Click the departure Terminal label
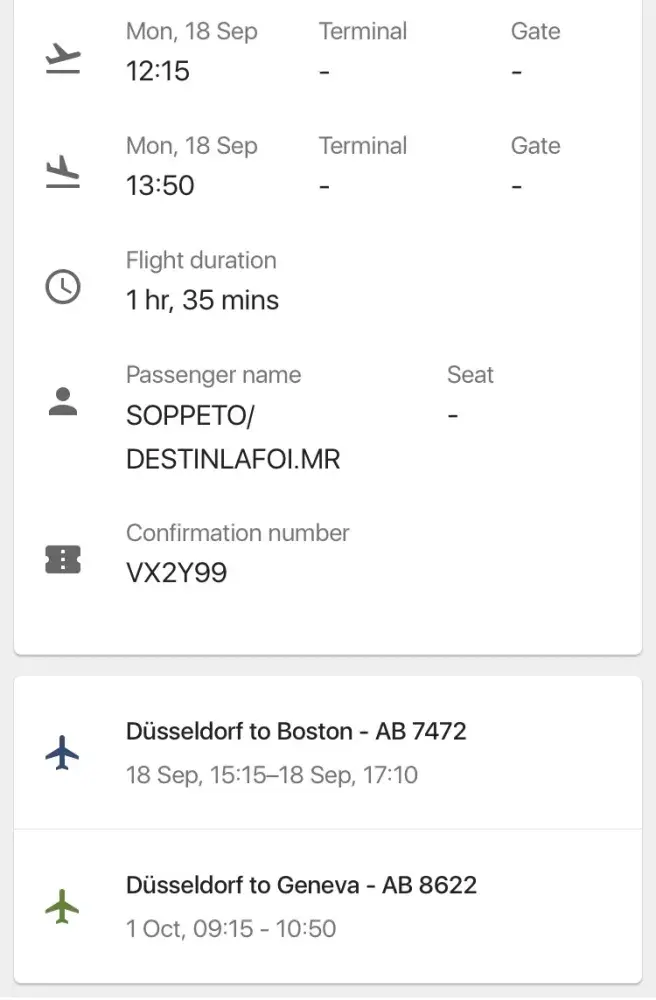Image resolution: width=656 pixels, height=1000 pixels. (x=362, y=31)
